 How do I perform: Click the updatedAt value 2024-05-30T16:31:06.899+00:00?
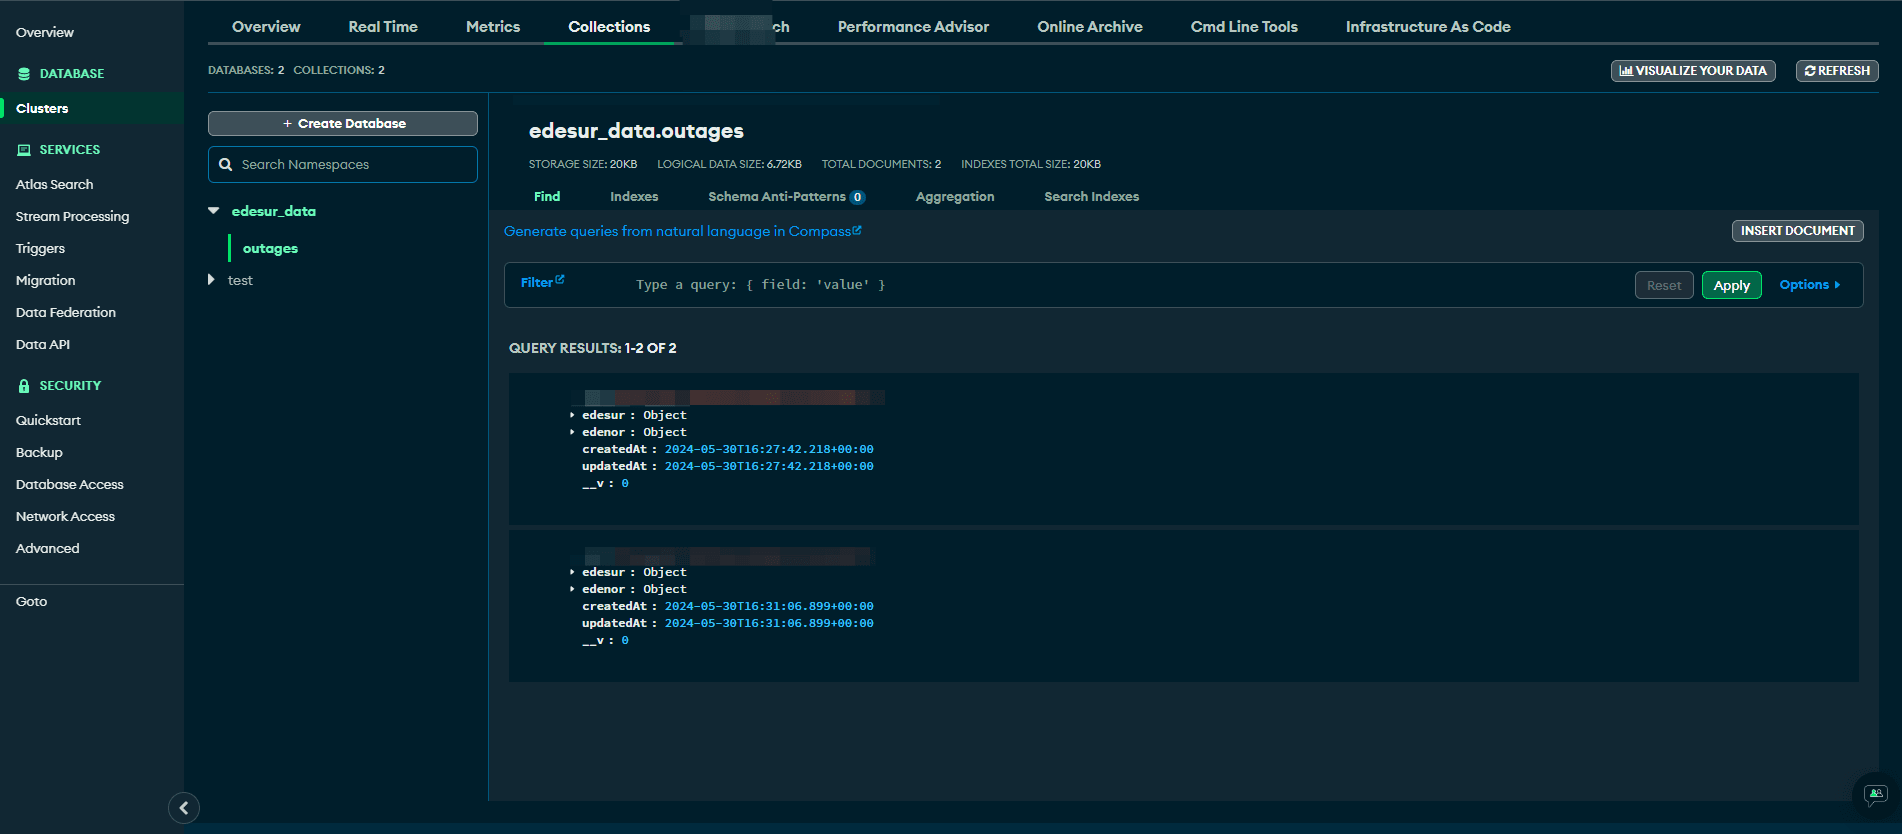pos(769,623)
